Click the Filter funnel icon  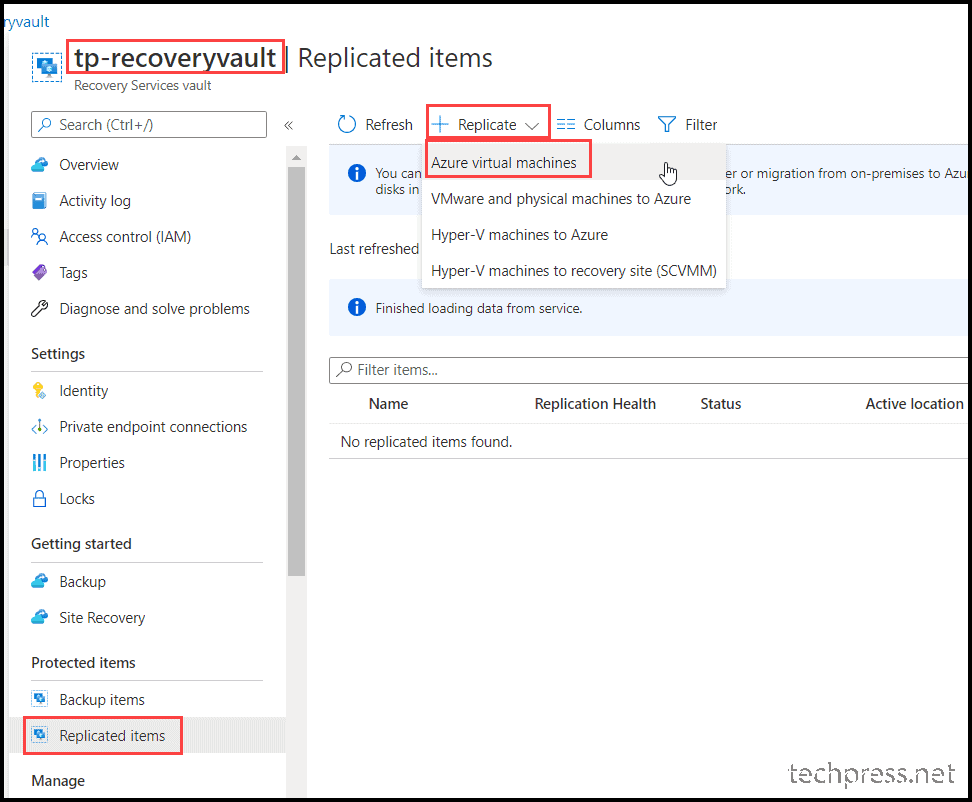point(666,125)
